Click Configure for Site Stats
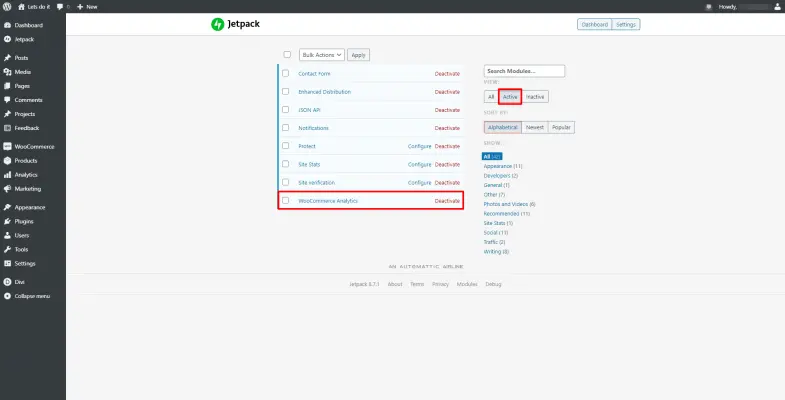785x400 pixels. coord(420,164)
